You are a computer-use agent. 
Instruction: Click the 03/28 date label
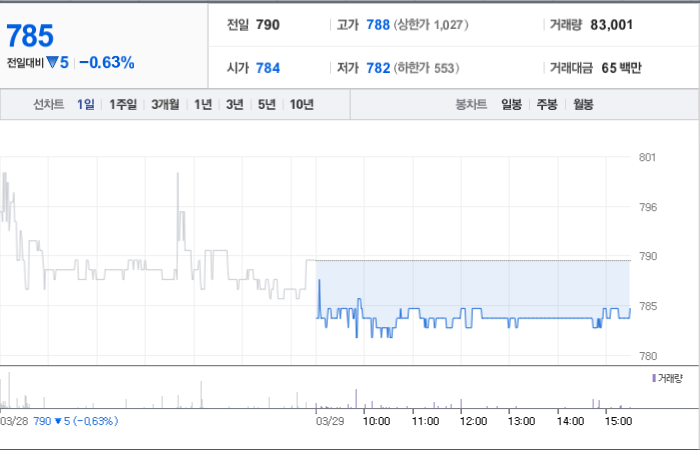click(x=14, y=421)
